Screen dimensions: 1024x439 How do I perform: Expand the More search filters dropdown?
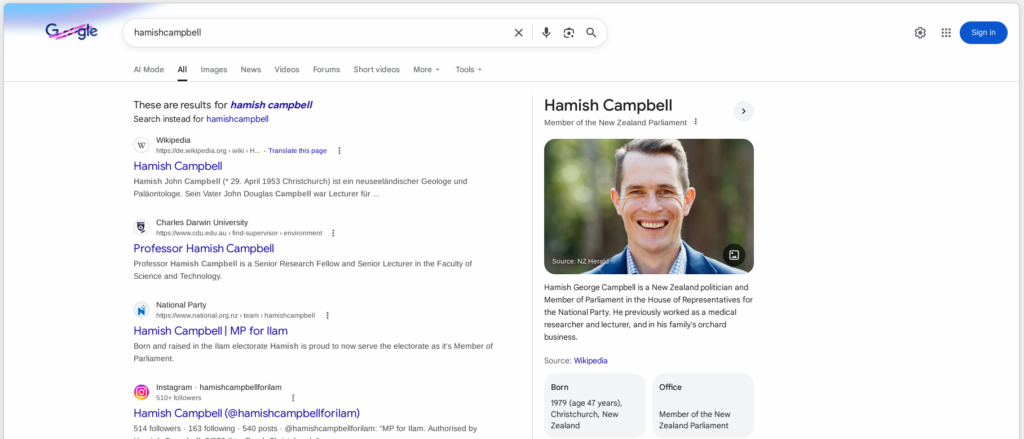coord(425,70)
